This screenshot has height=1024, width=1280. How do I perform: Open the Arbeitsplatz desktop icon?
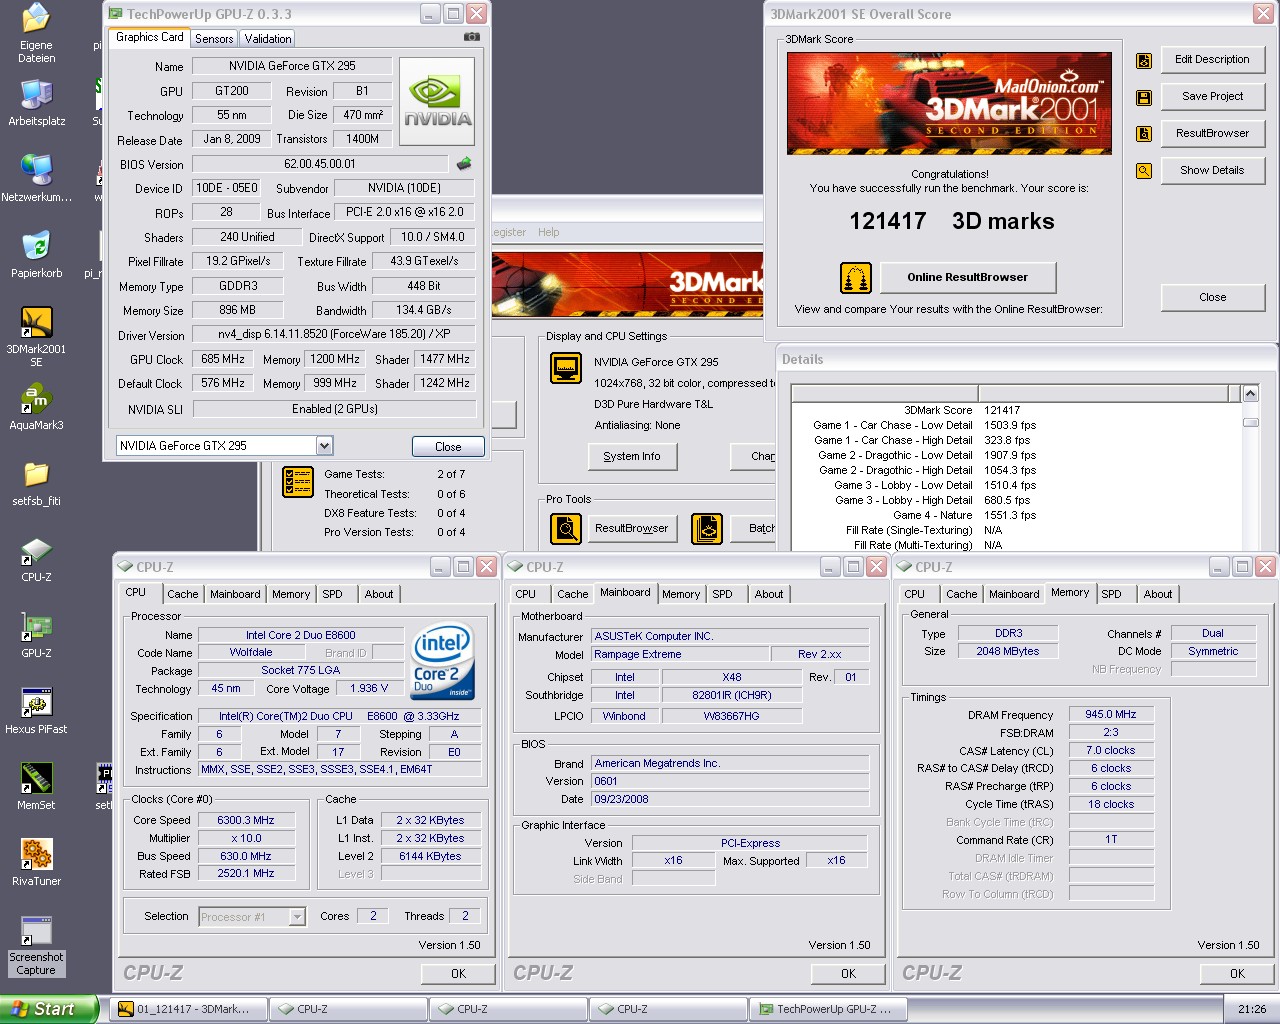pos(36,102)
